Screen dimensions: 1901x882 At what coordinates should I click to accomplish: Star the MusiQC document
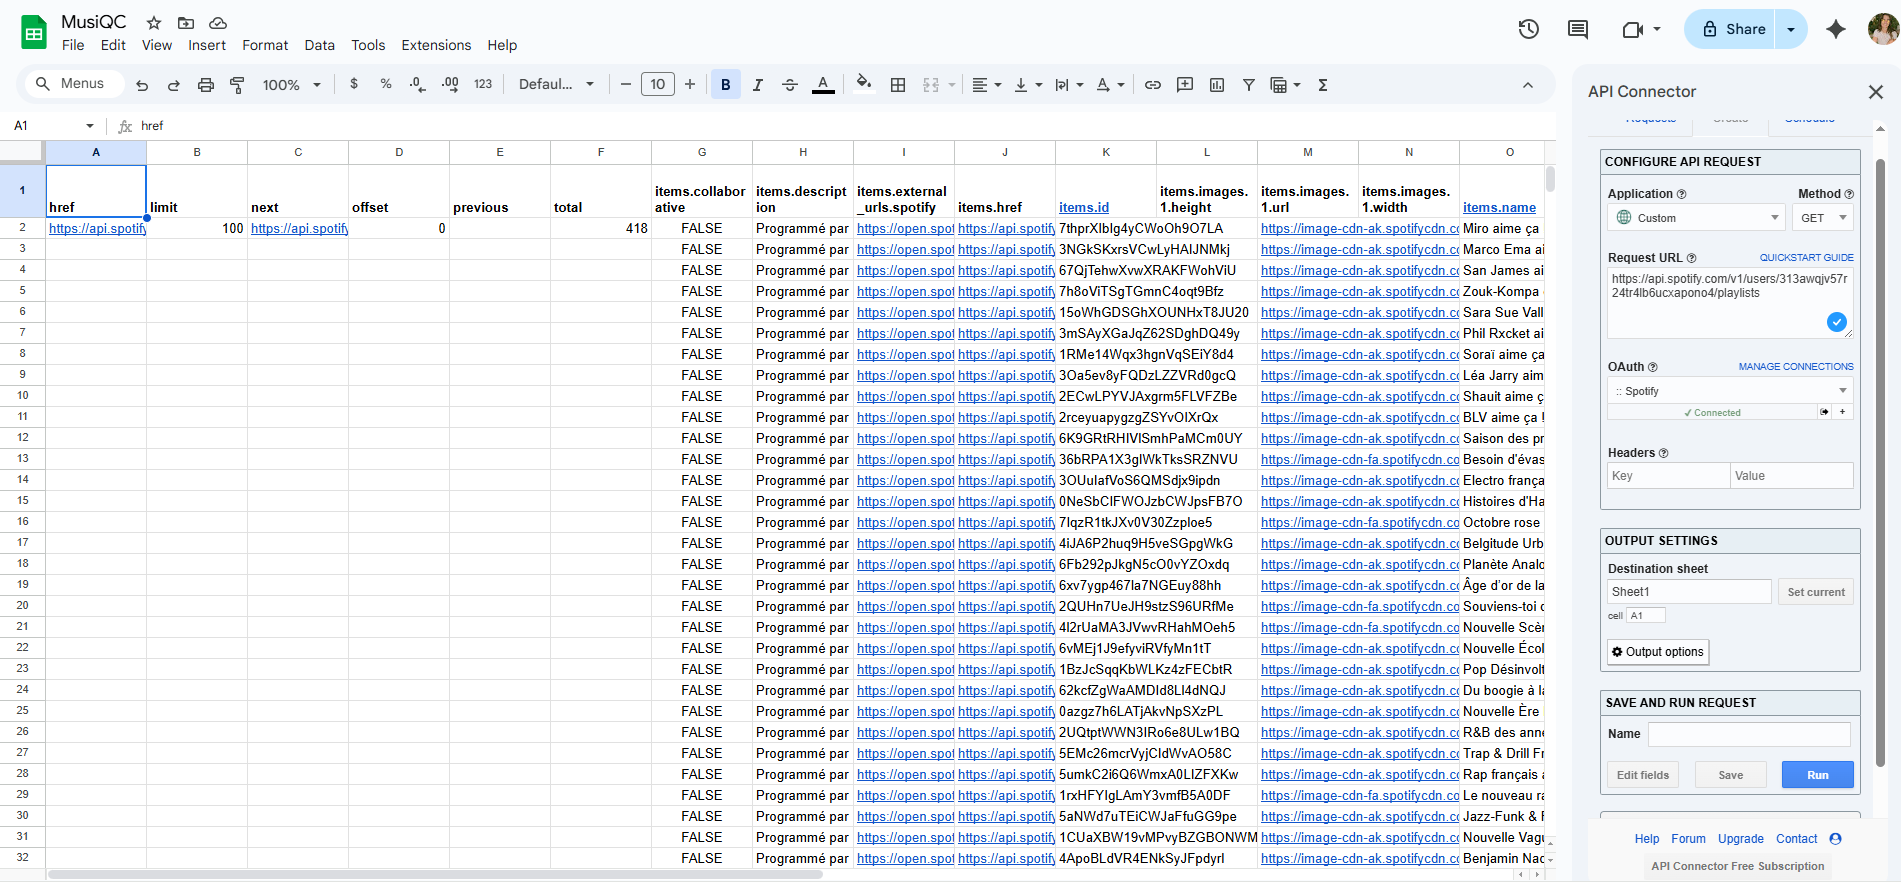[154, 22]
